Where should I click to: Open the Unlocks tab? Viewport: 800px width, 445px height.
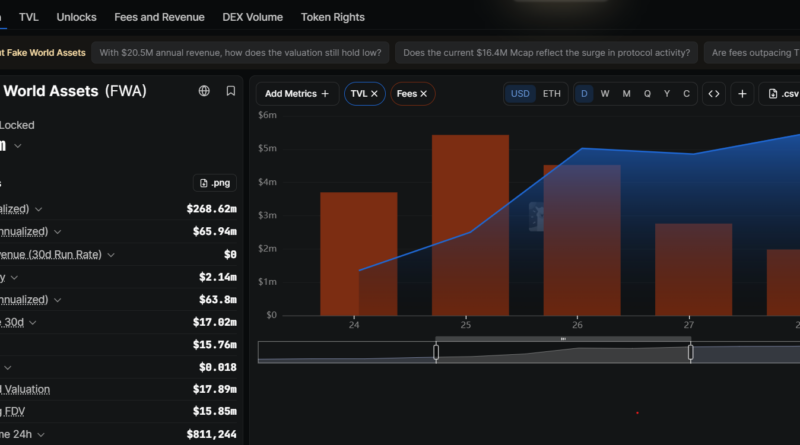(77, 17)
